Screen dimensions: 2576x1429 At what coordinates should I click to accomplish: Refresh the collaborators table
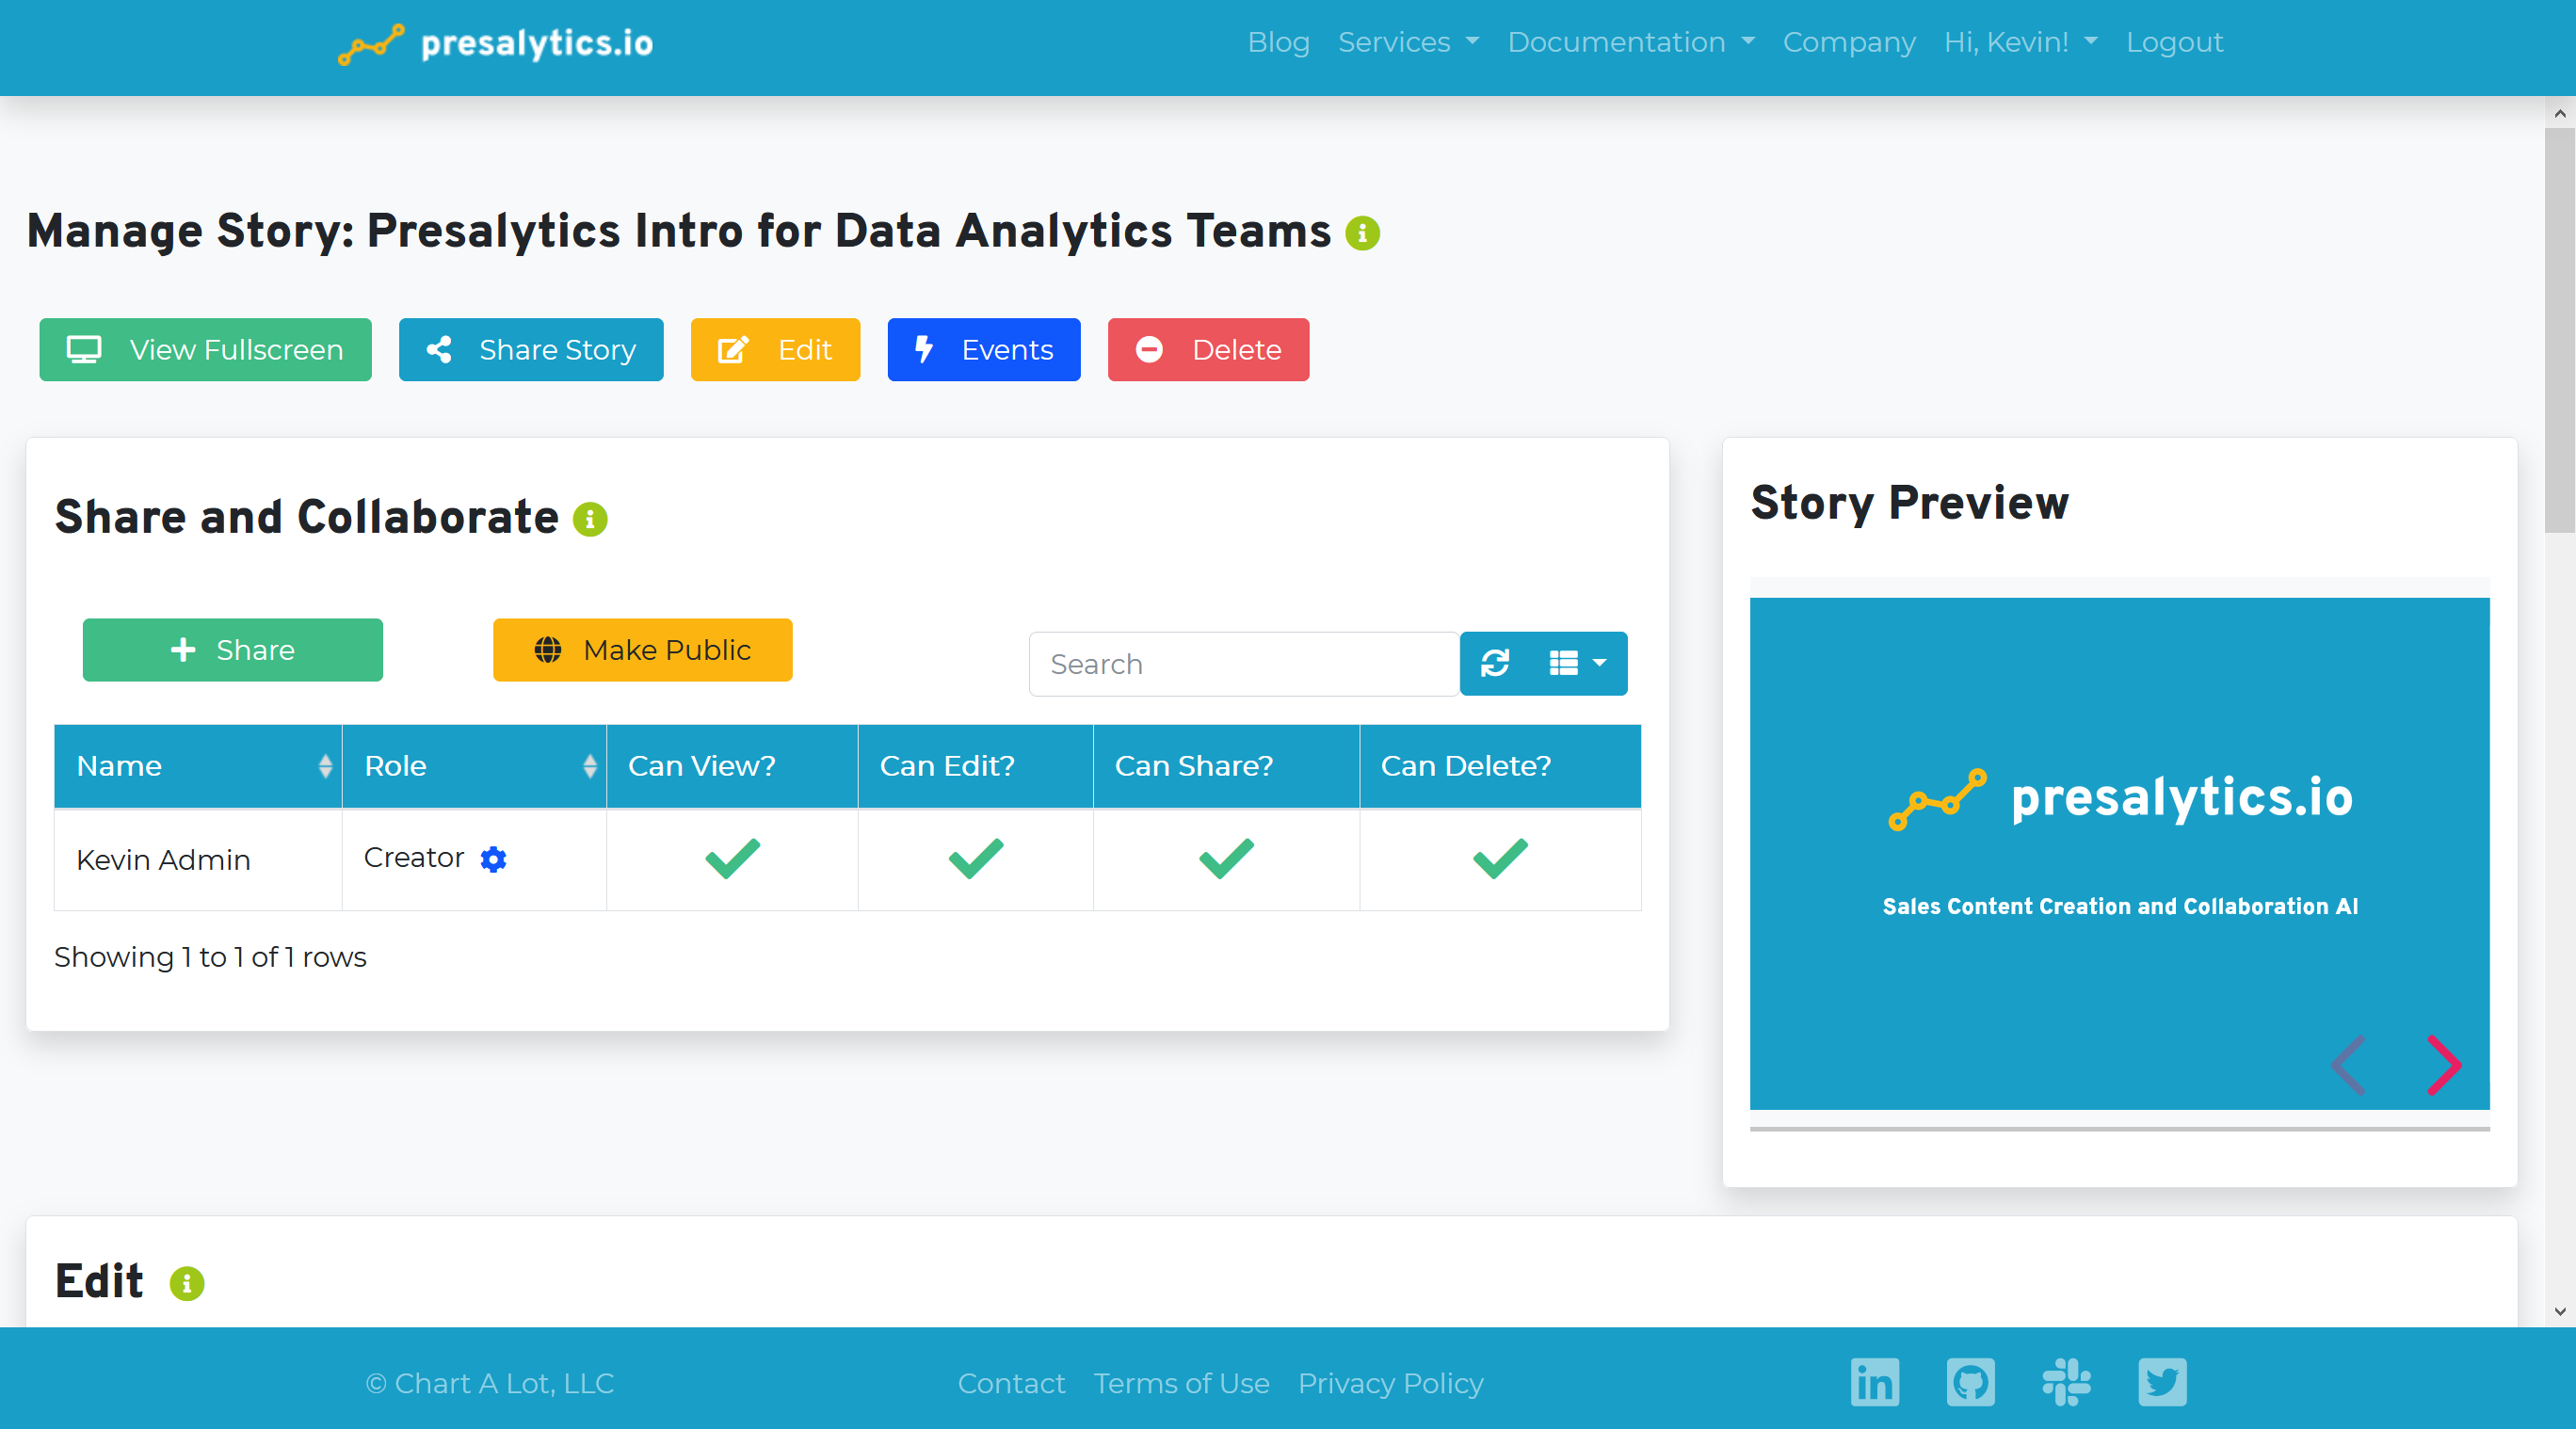pyautogui.click(x=1494, y=663)
